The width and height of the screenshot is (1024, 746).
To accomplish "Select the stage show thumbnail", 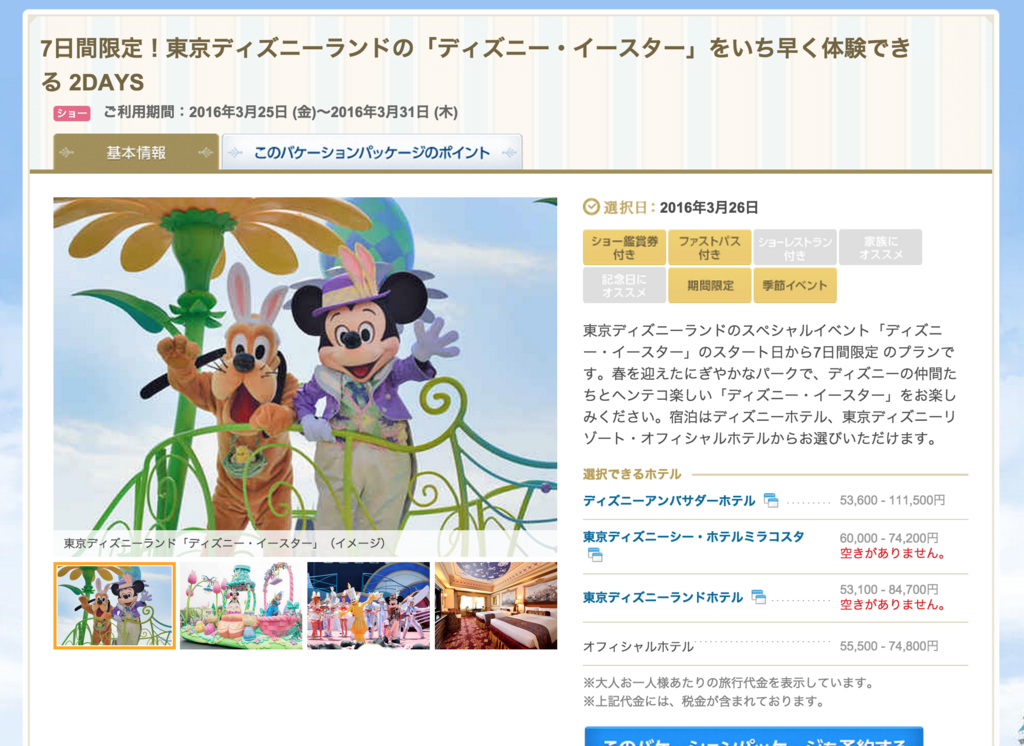I will pyautogui.click(x=368, y=606).
